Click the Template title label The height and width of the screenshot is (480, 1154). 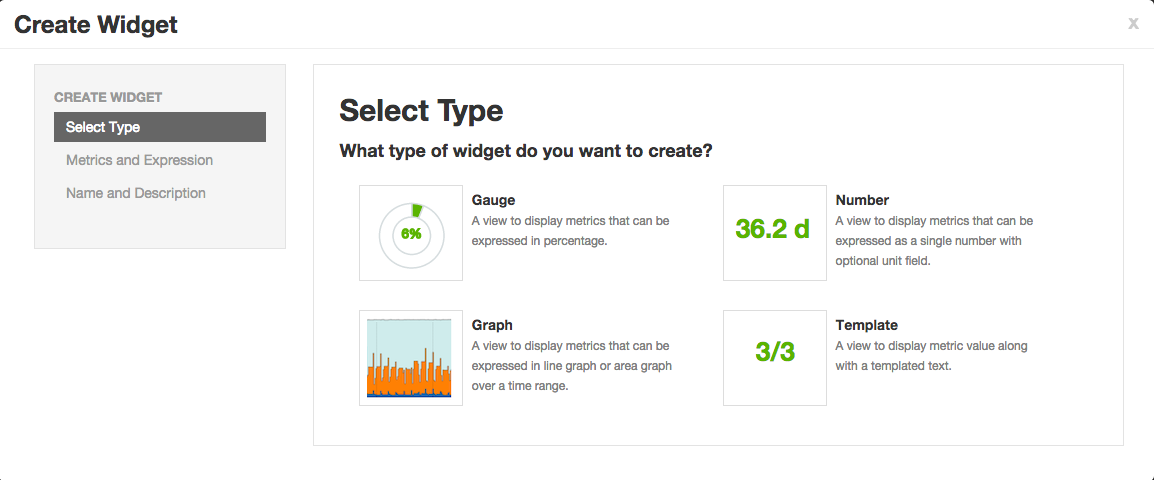pos(867,325)
